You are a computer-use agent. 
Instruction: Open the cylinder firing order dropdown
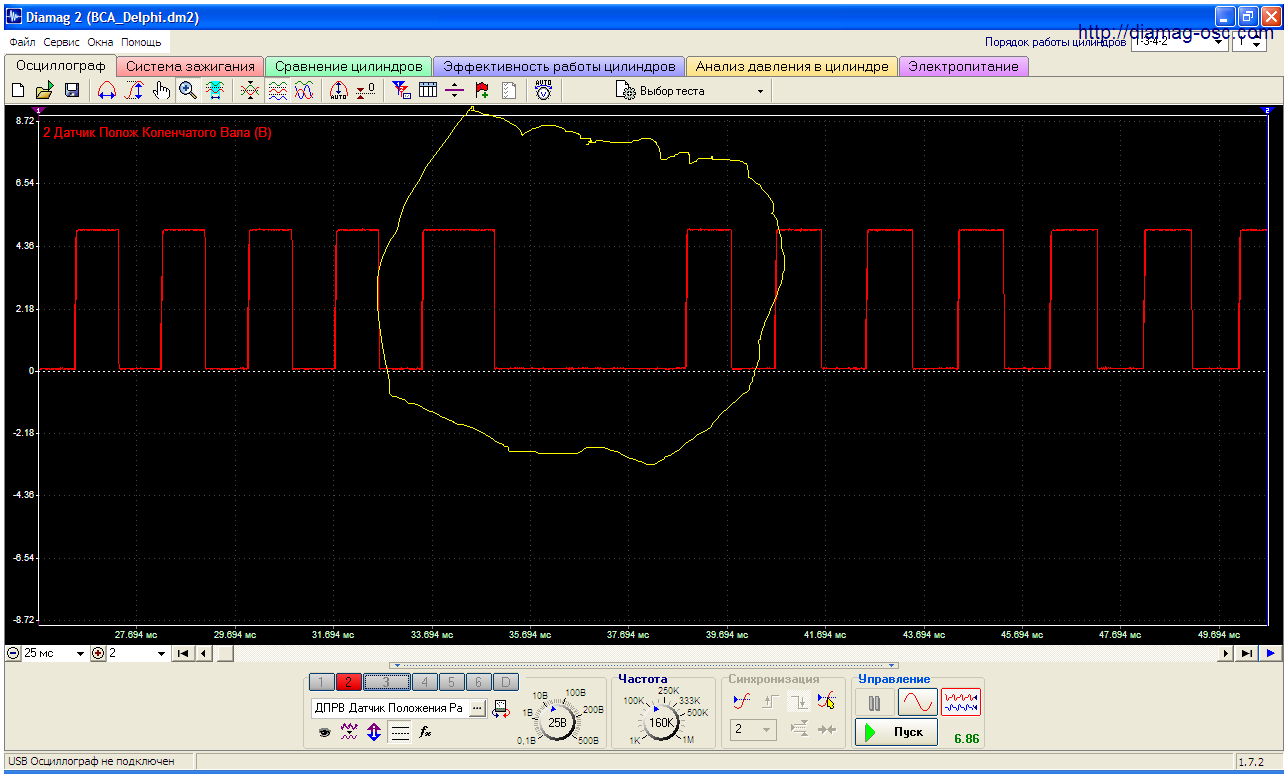1180,43
